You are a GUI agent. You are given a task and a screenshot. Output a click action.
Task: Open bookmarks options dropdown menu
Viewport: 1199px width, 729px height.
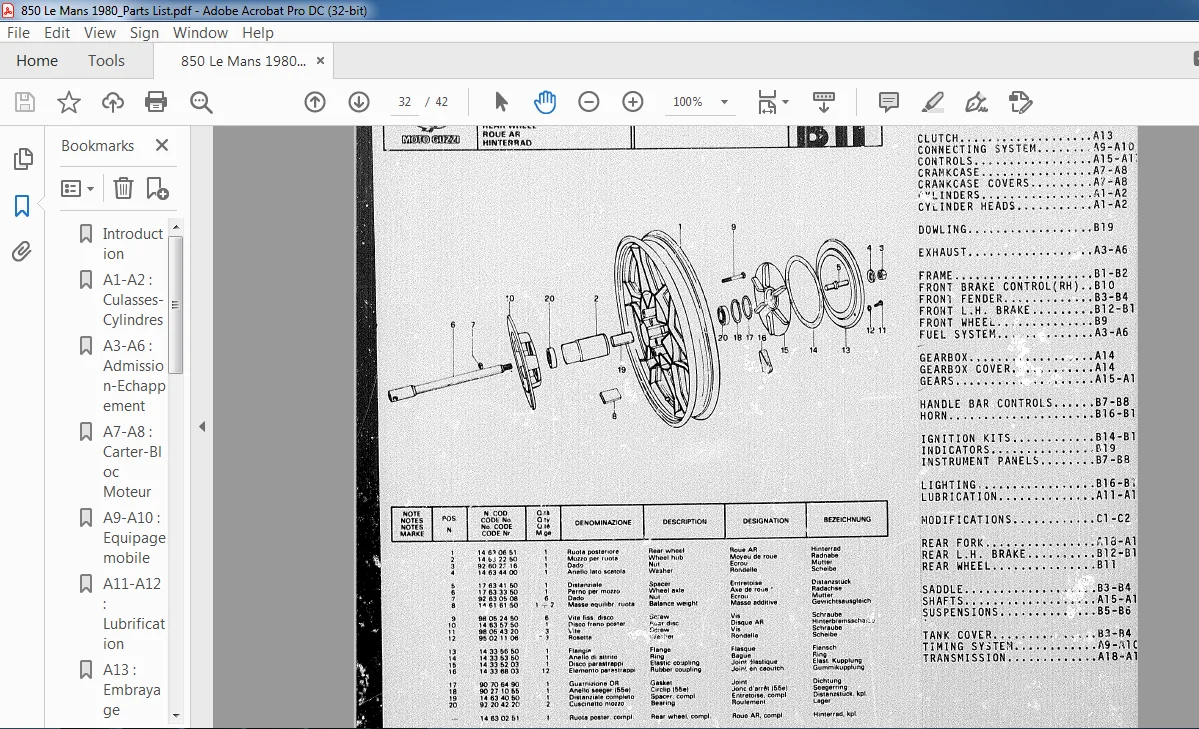pos(77,188)
